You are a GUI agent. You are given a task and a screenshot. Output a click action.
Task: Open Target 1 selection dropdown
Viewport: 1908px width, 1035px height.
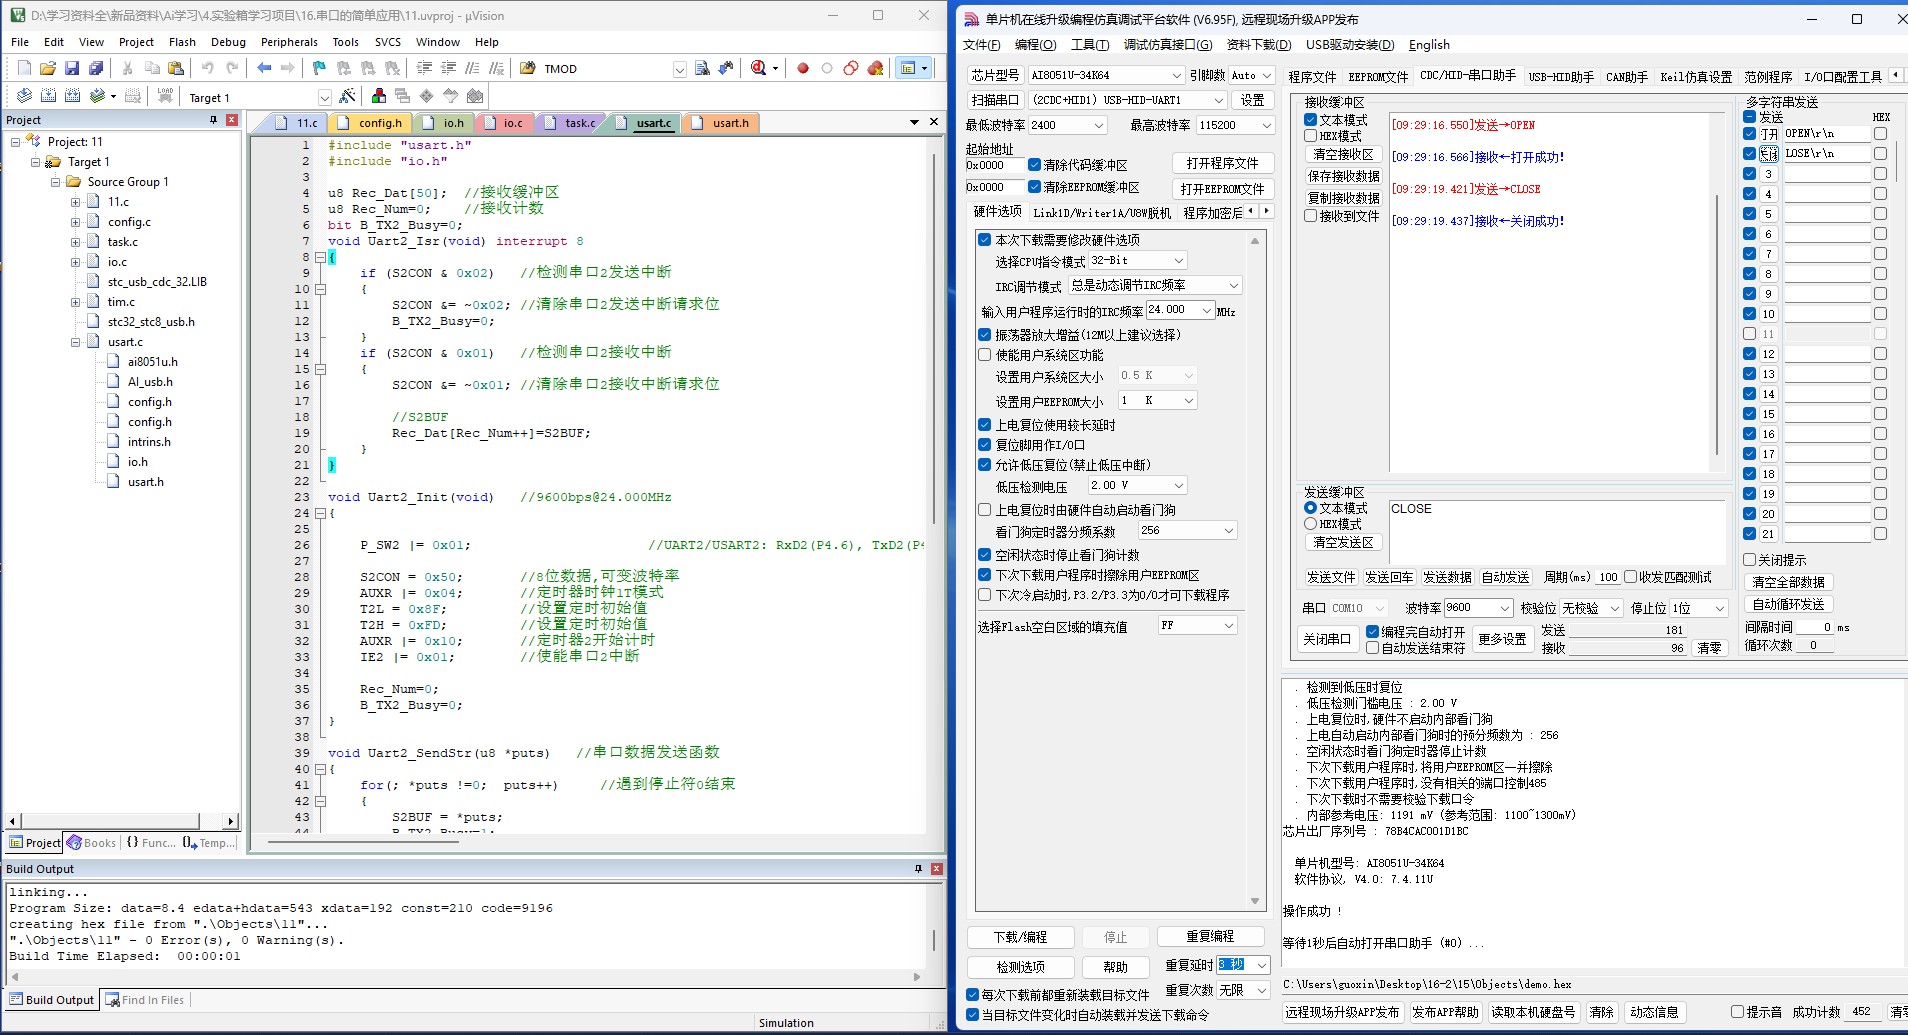[324, 97]
